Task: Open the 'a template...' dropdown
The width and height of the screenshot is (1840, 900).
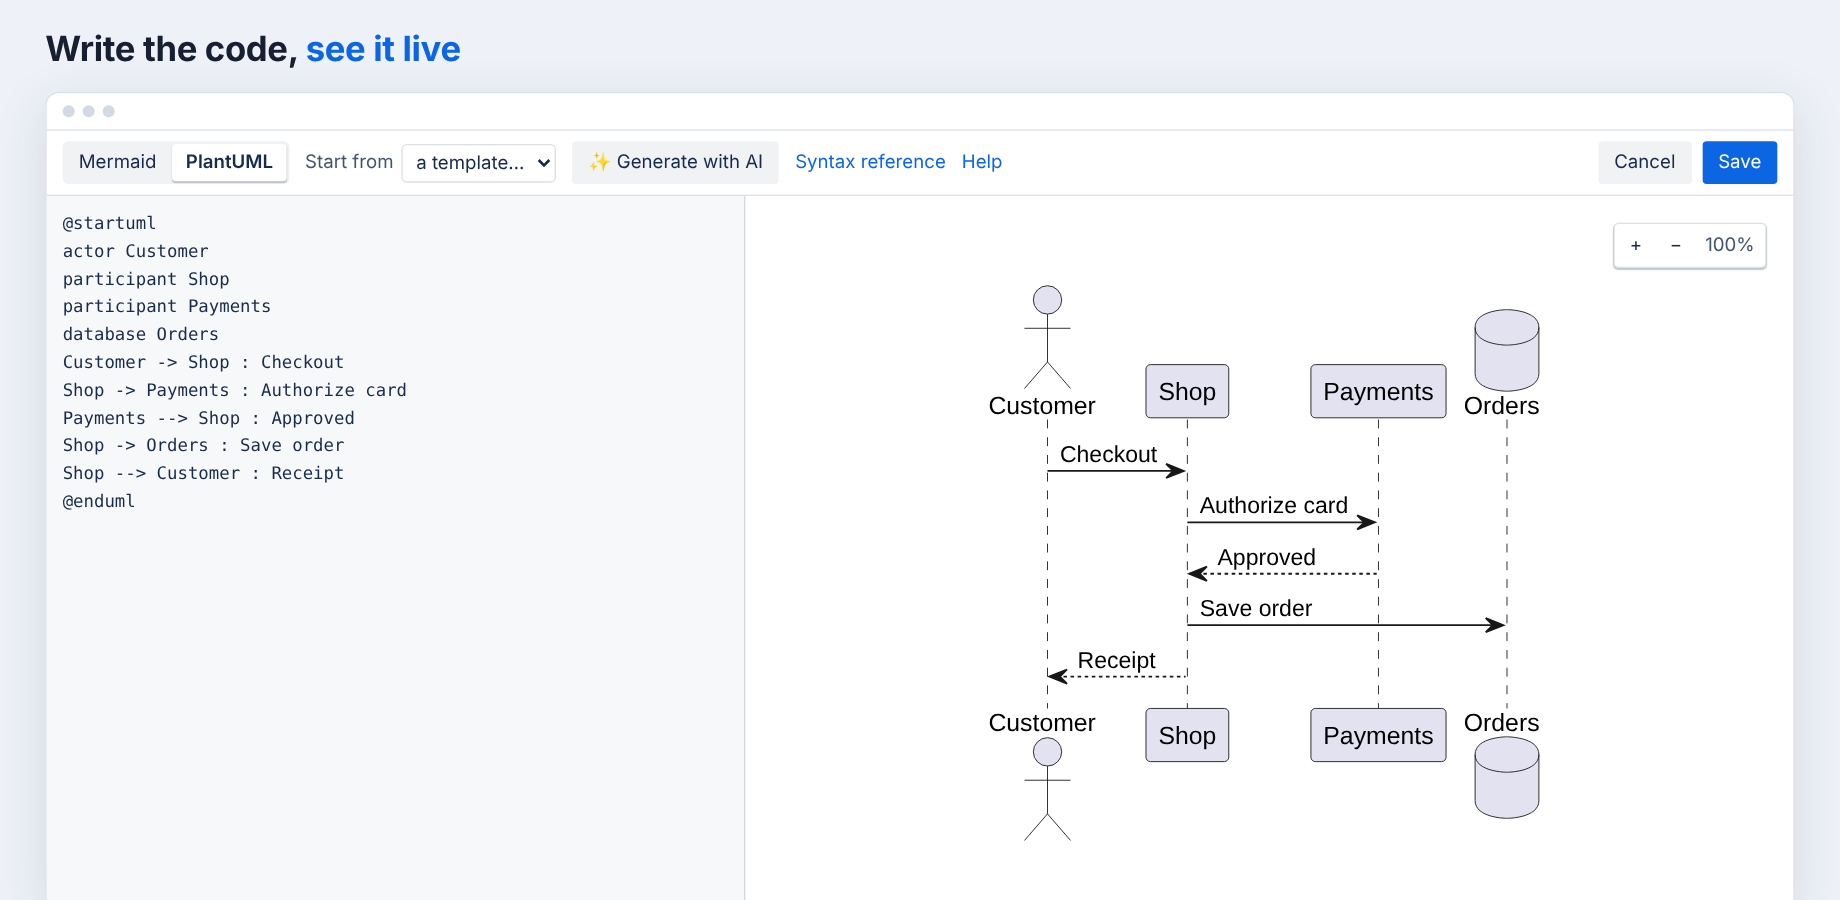Action: pos(479,163)
